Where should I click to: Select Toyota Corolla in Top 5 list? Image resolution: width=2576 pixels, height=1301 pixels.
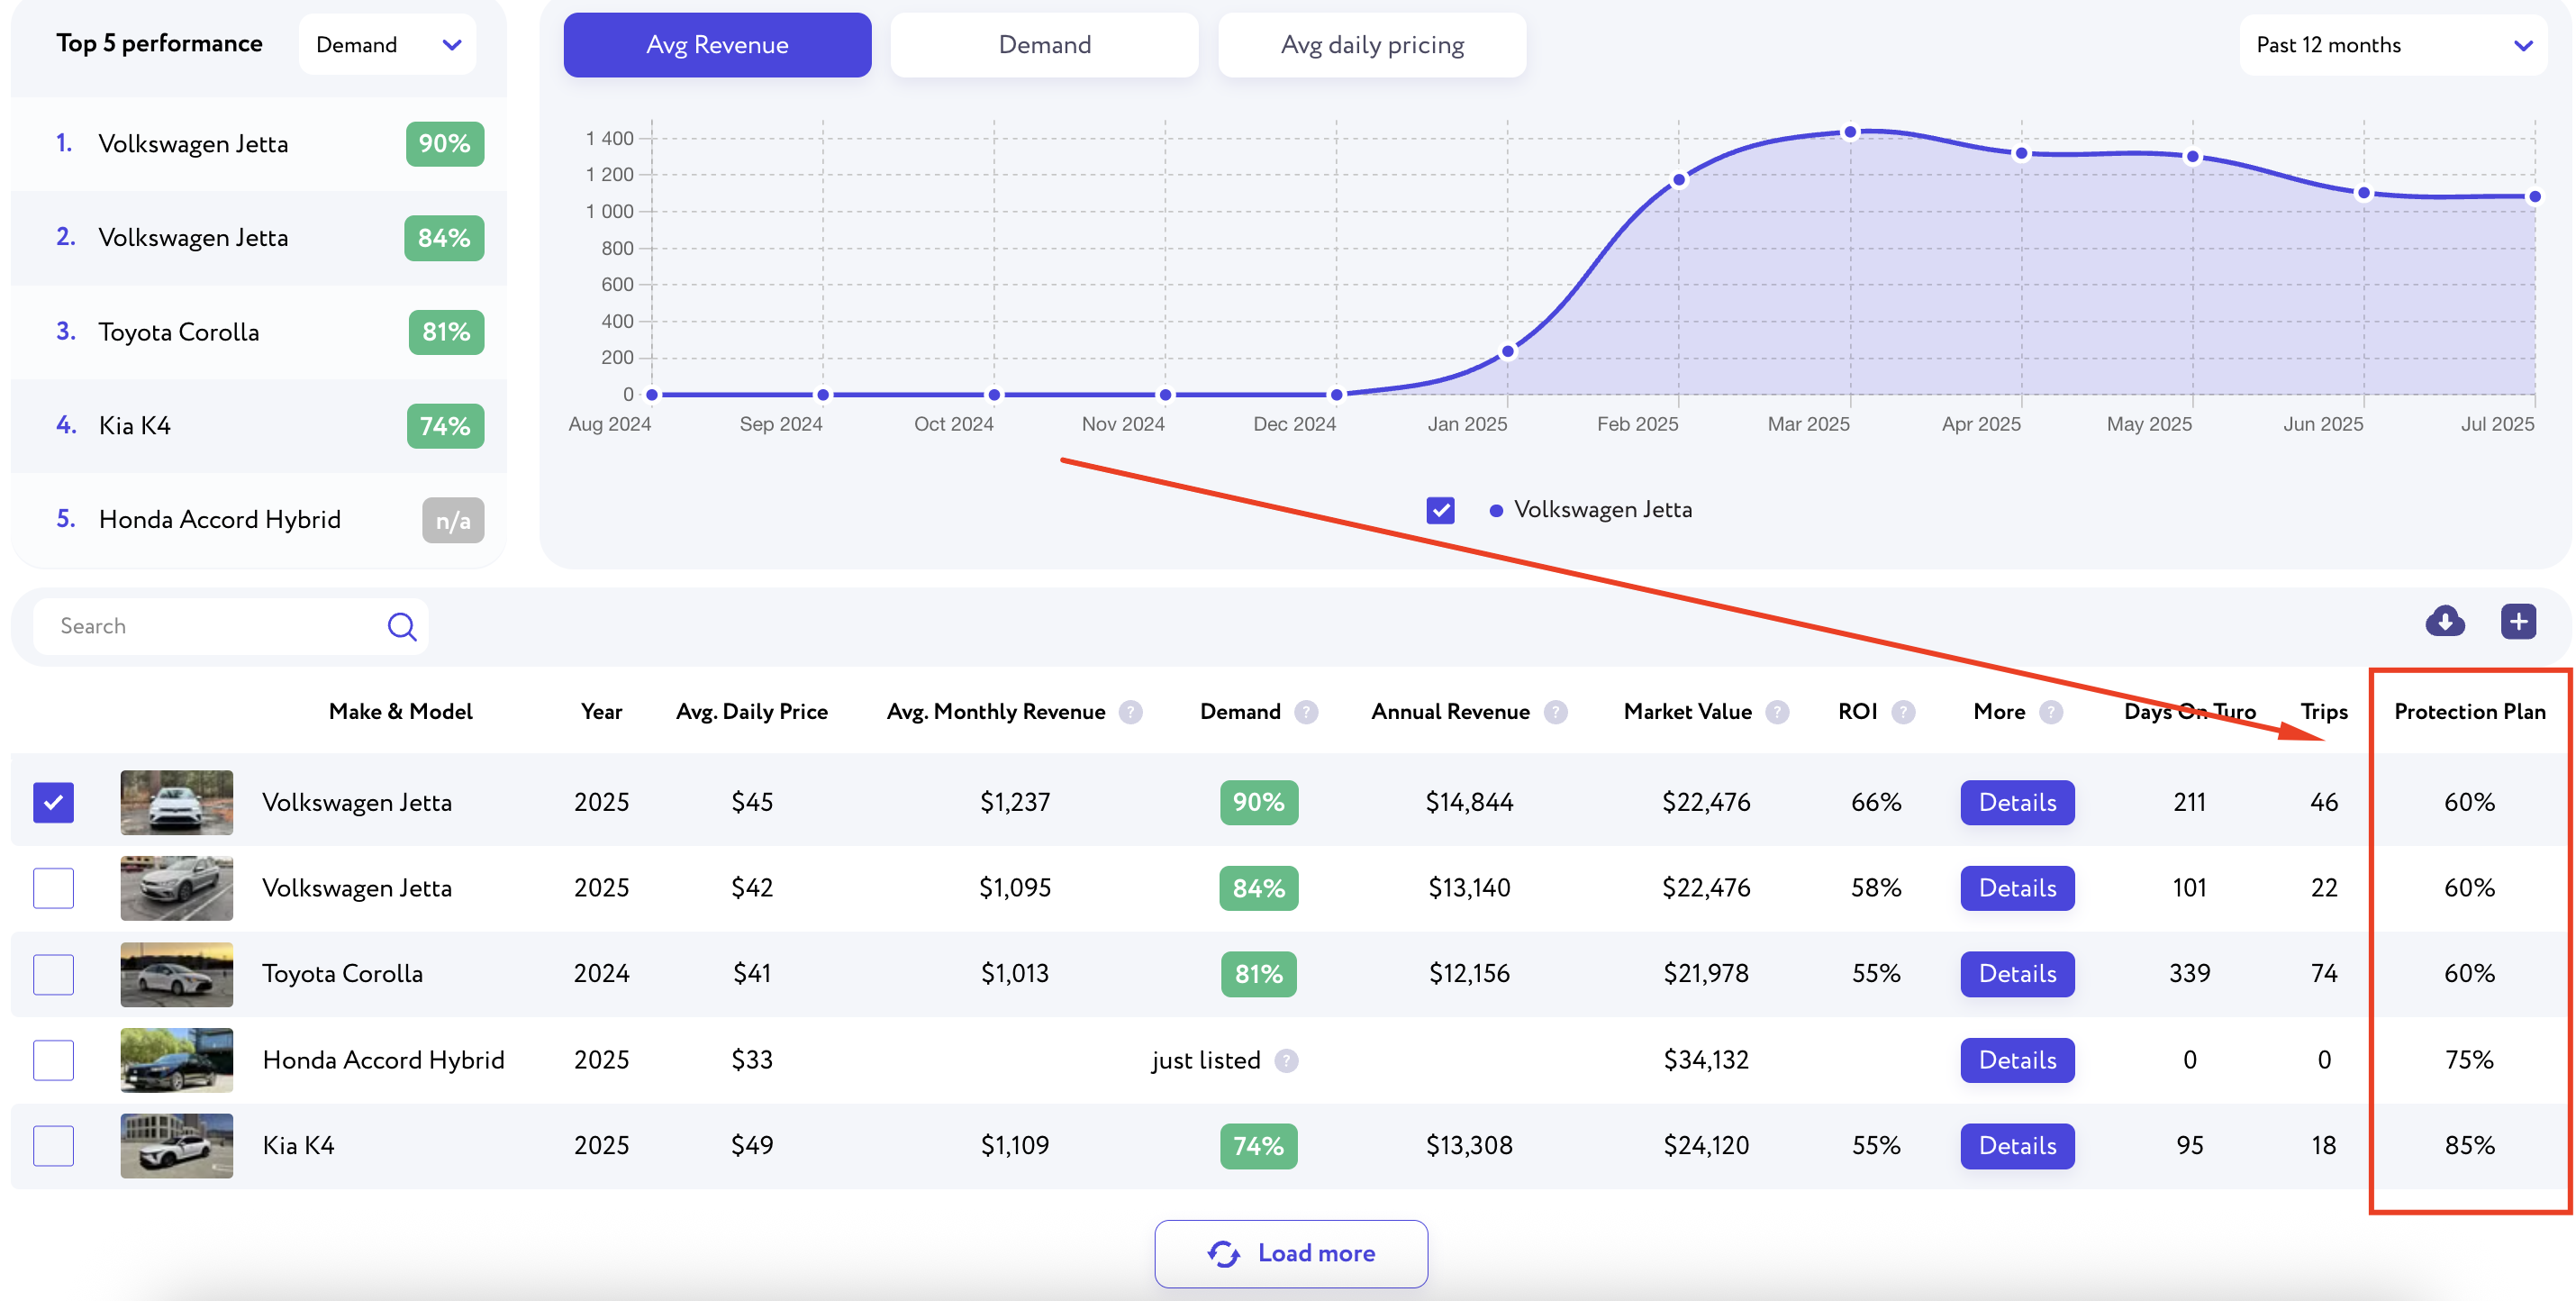click(258, 332)
